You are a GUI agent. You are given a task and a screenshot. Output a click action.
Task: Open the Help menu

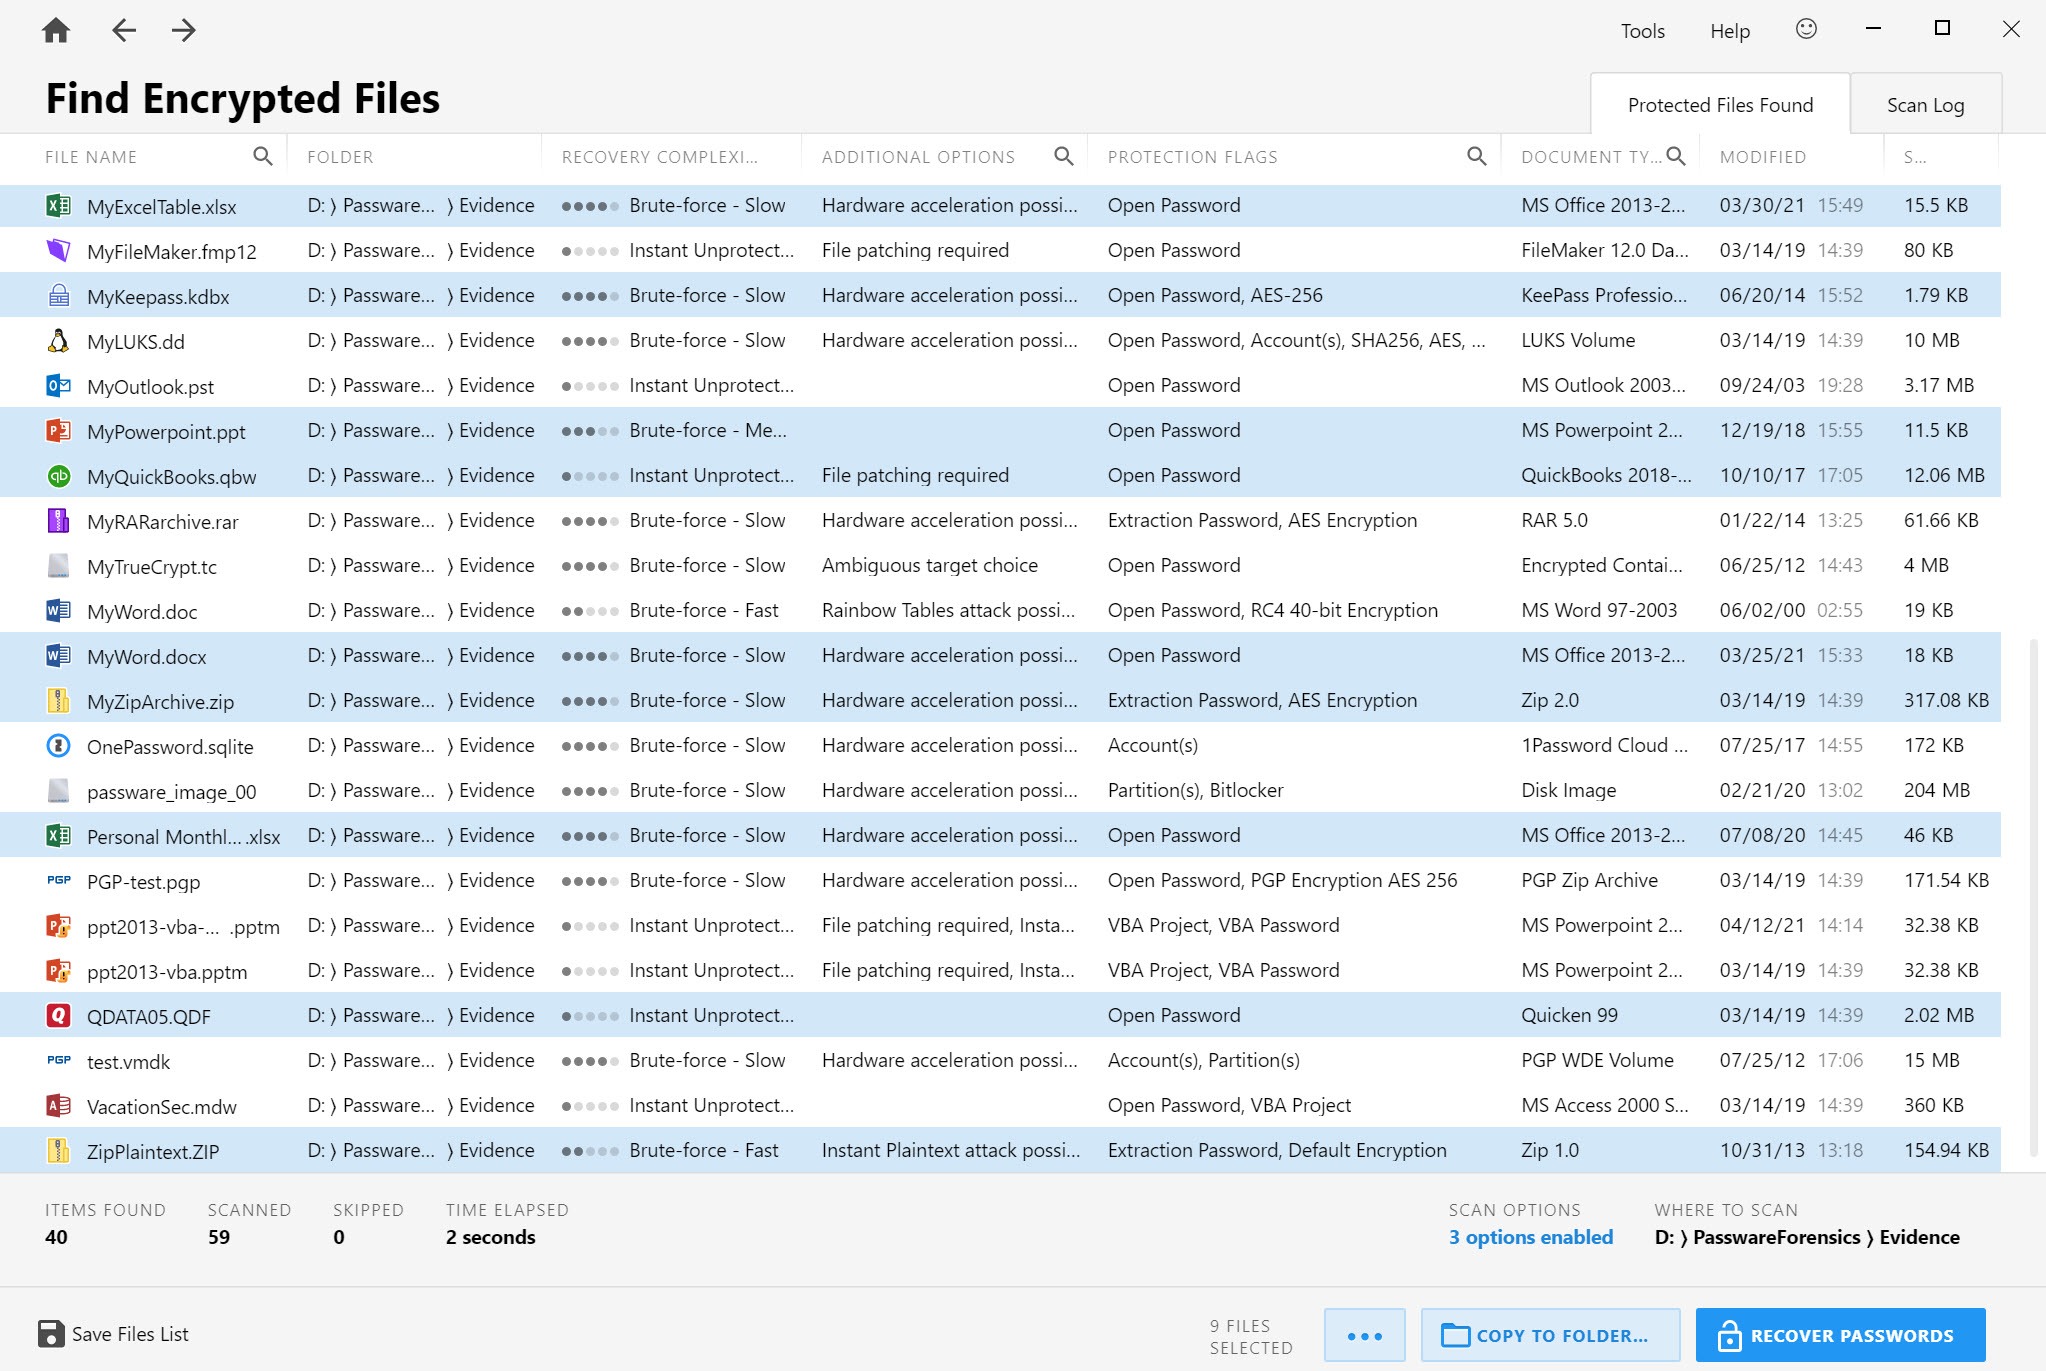pyautogui.click(x=1730, y=31)
